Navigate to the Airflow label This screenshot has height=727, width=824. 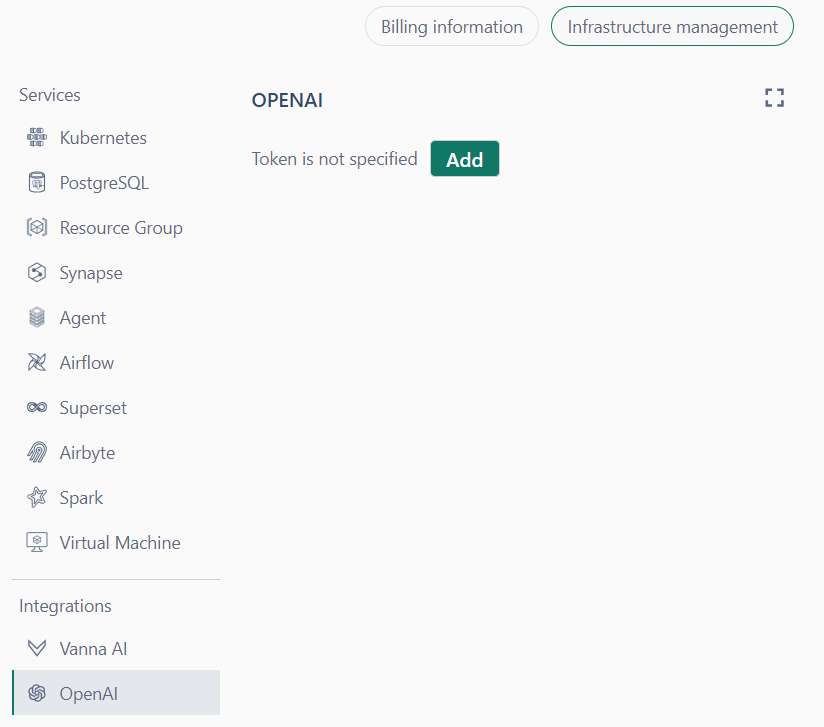[x=87, y=363]
